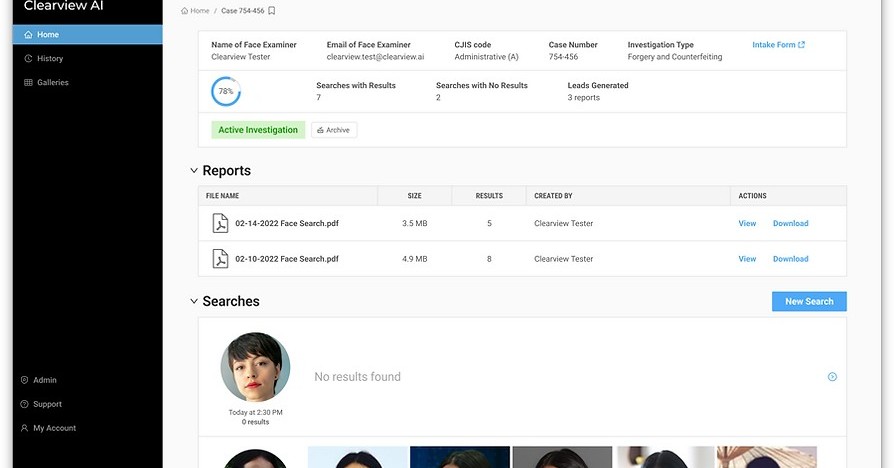Screen dimensions: 894x468
Task: Download the 02-10-2022 Face Search report
Action: click(790, 259)
